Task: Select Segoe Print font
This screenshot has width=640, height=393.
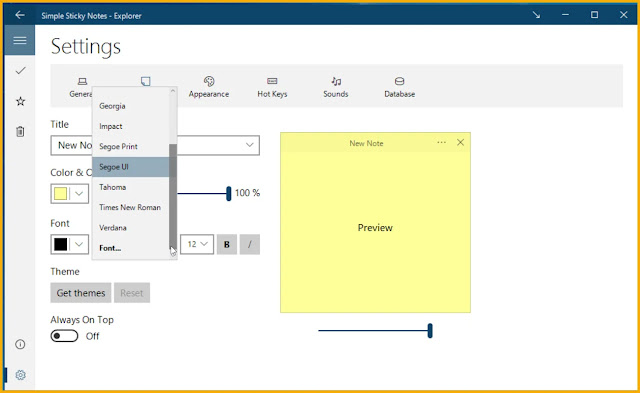Action: [131, 147]
